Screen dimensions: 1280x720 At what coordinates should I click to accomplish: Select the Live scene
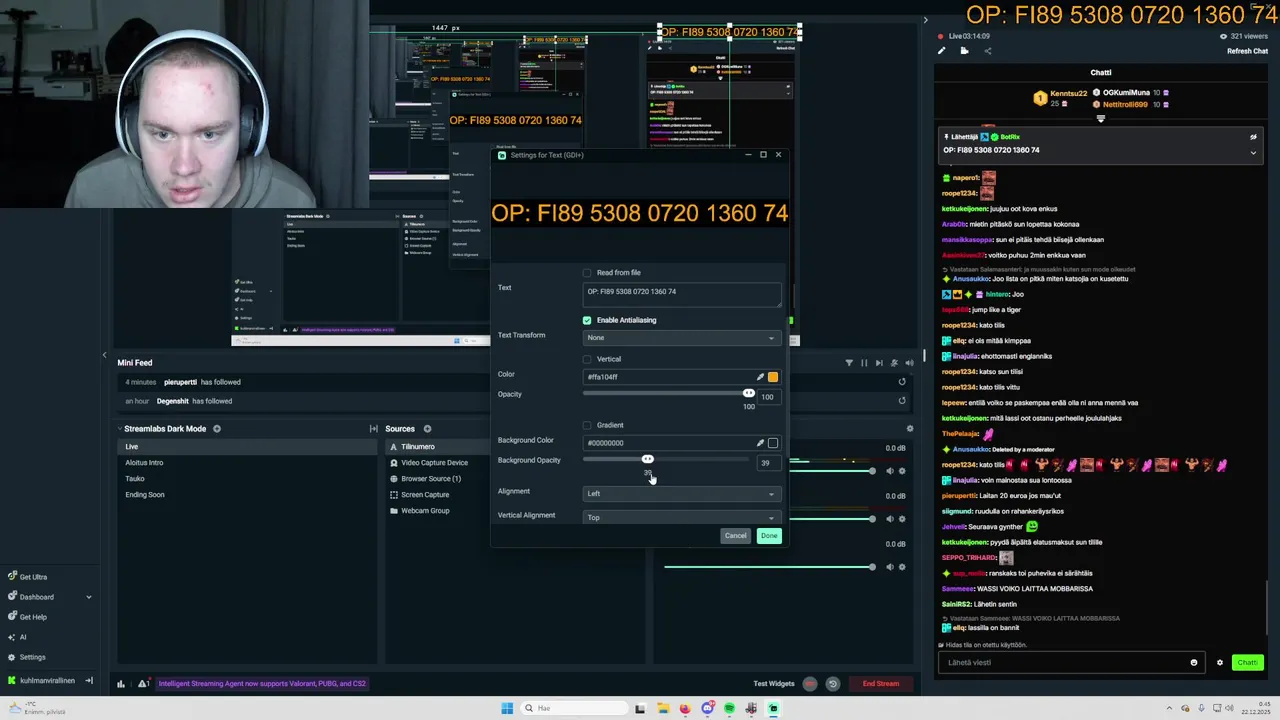246,447
